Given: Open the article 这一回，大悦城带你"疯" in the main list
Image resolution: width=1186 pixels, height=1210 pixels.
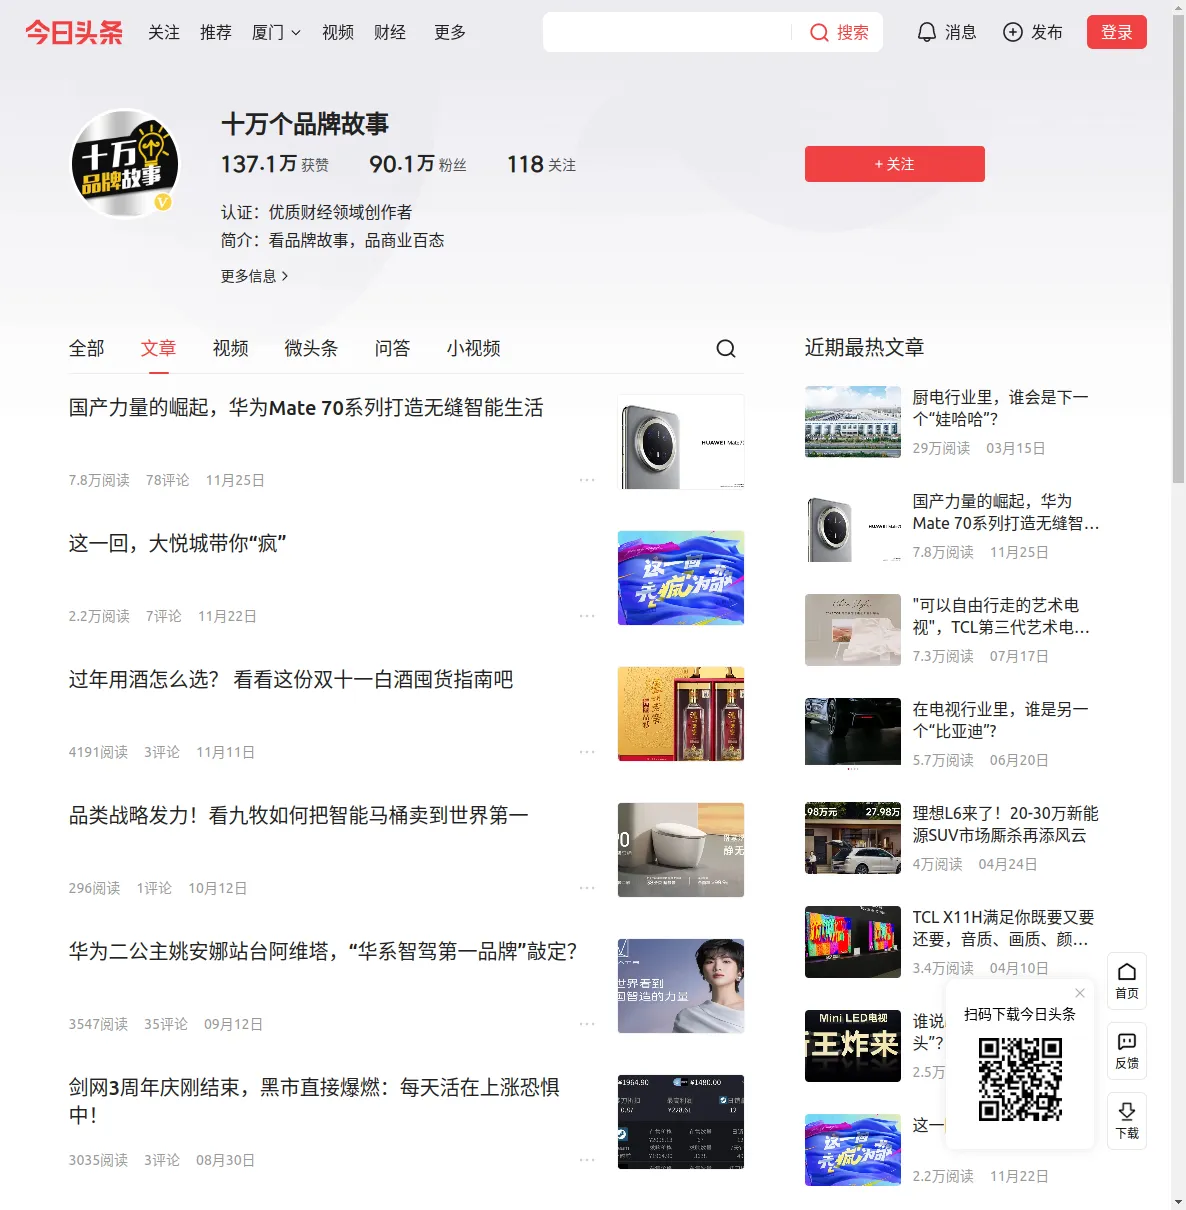Looking at the screenshot, I should (178, 544).
